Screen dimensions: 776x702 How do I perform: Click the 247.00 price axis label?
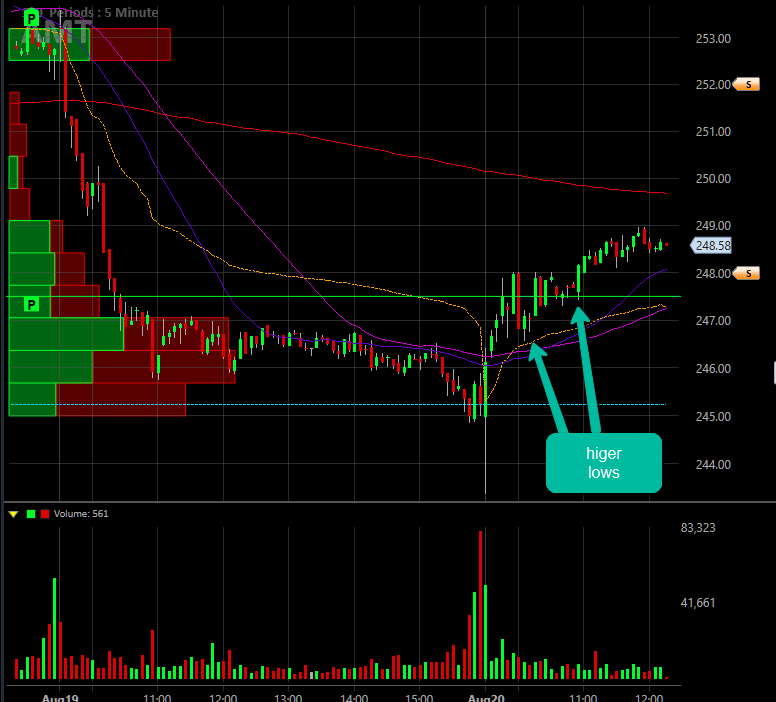pyautogui.click(x=713, y=321)
